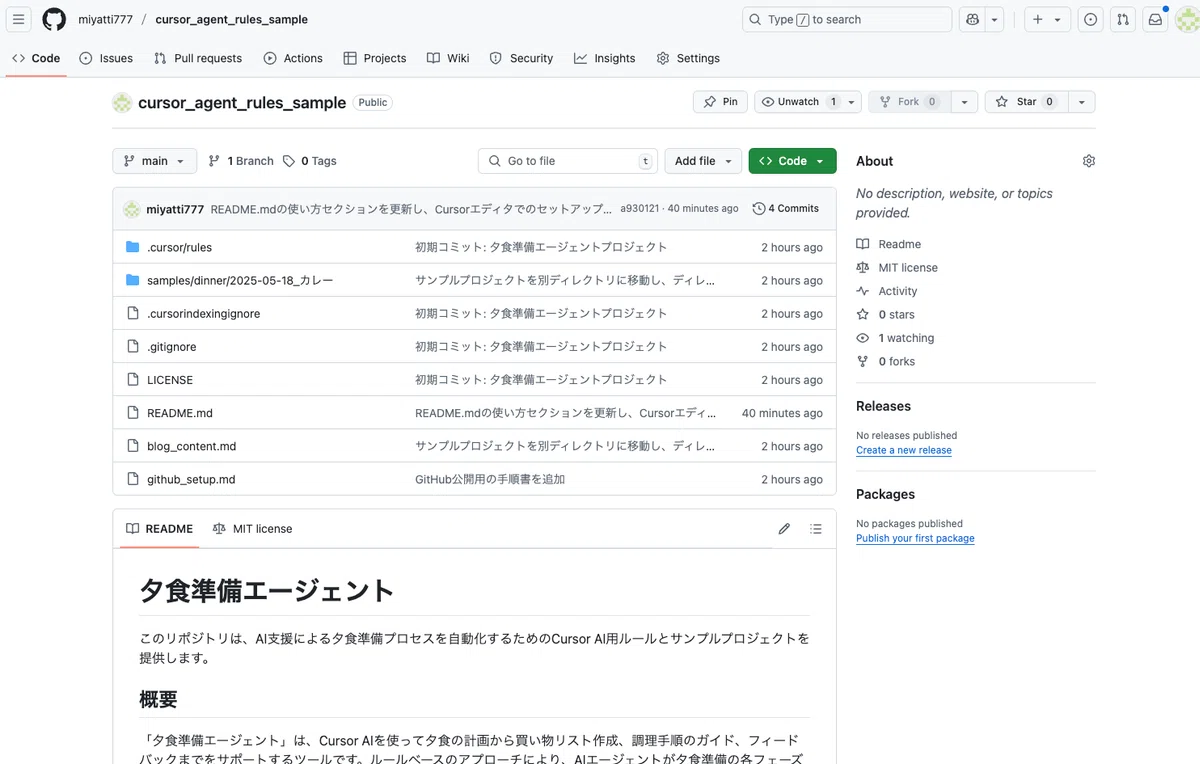Expand the create new plus dropdown
Image resolution: width=1200 pixels, height=764 pixels.
(x=1047, y=19)
